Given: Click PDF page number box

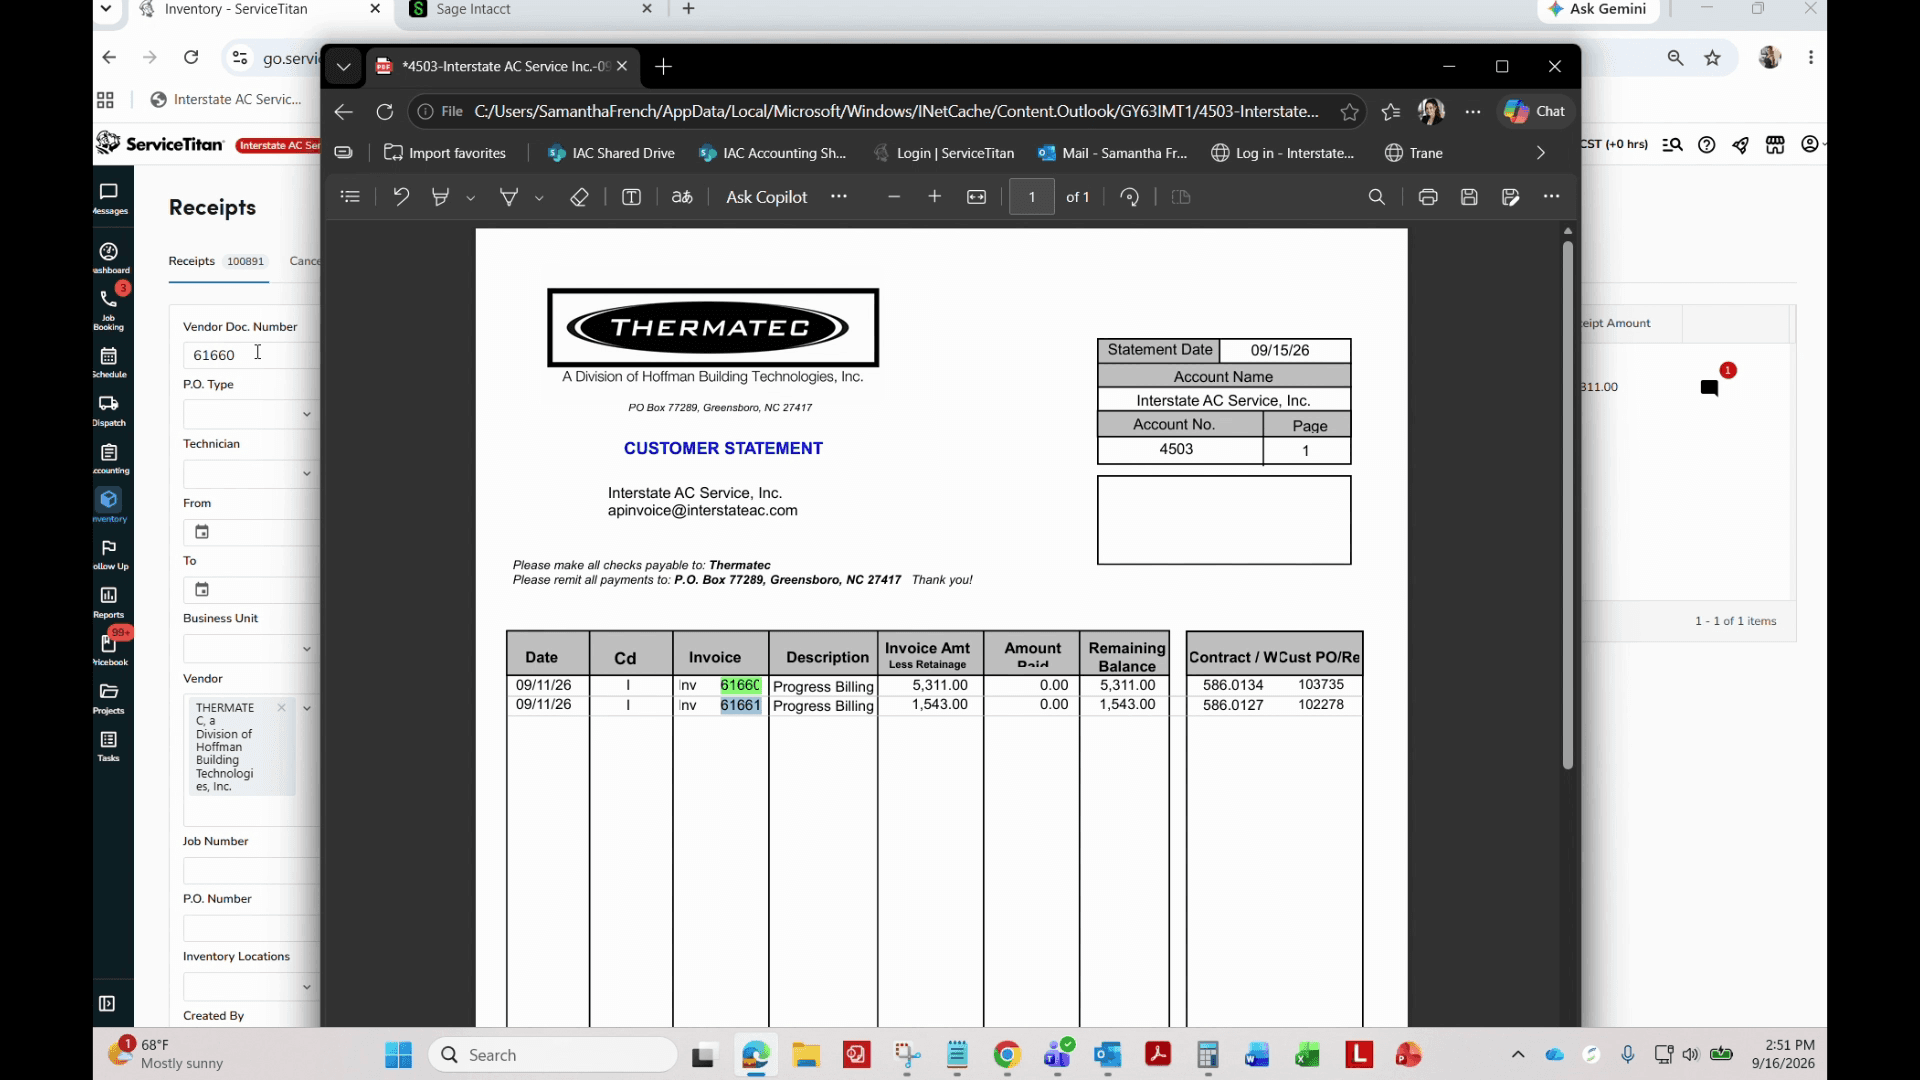Looking at the screenshot, I should (1031, 197).
